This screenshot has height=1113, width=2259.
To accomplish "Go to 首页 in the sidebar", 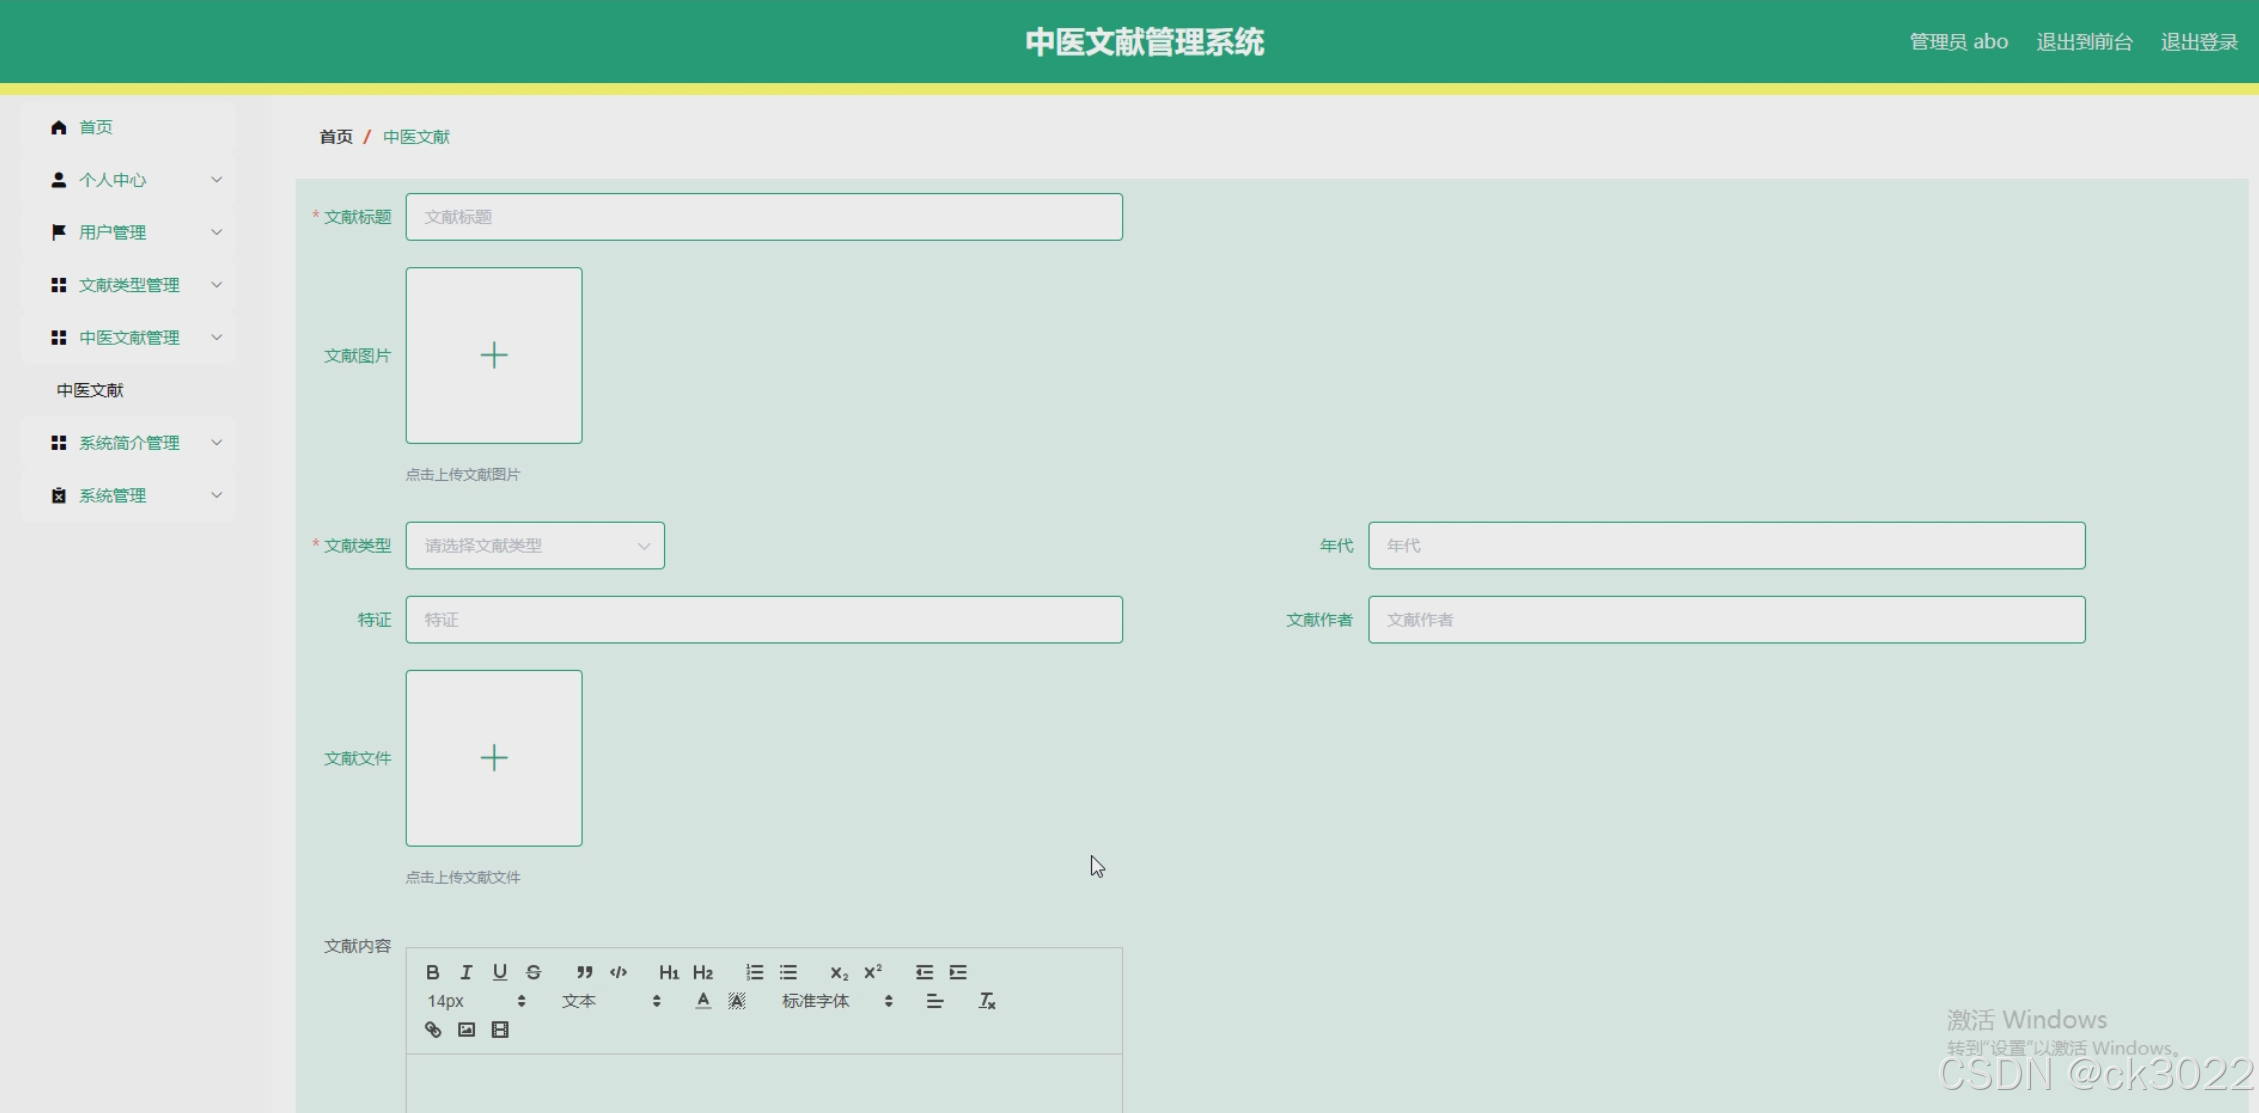I will point(96,127).
